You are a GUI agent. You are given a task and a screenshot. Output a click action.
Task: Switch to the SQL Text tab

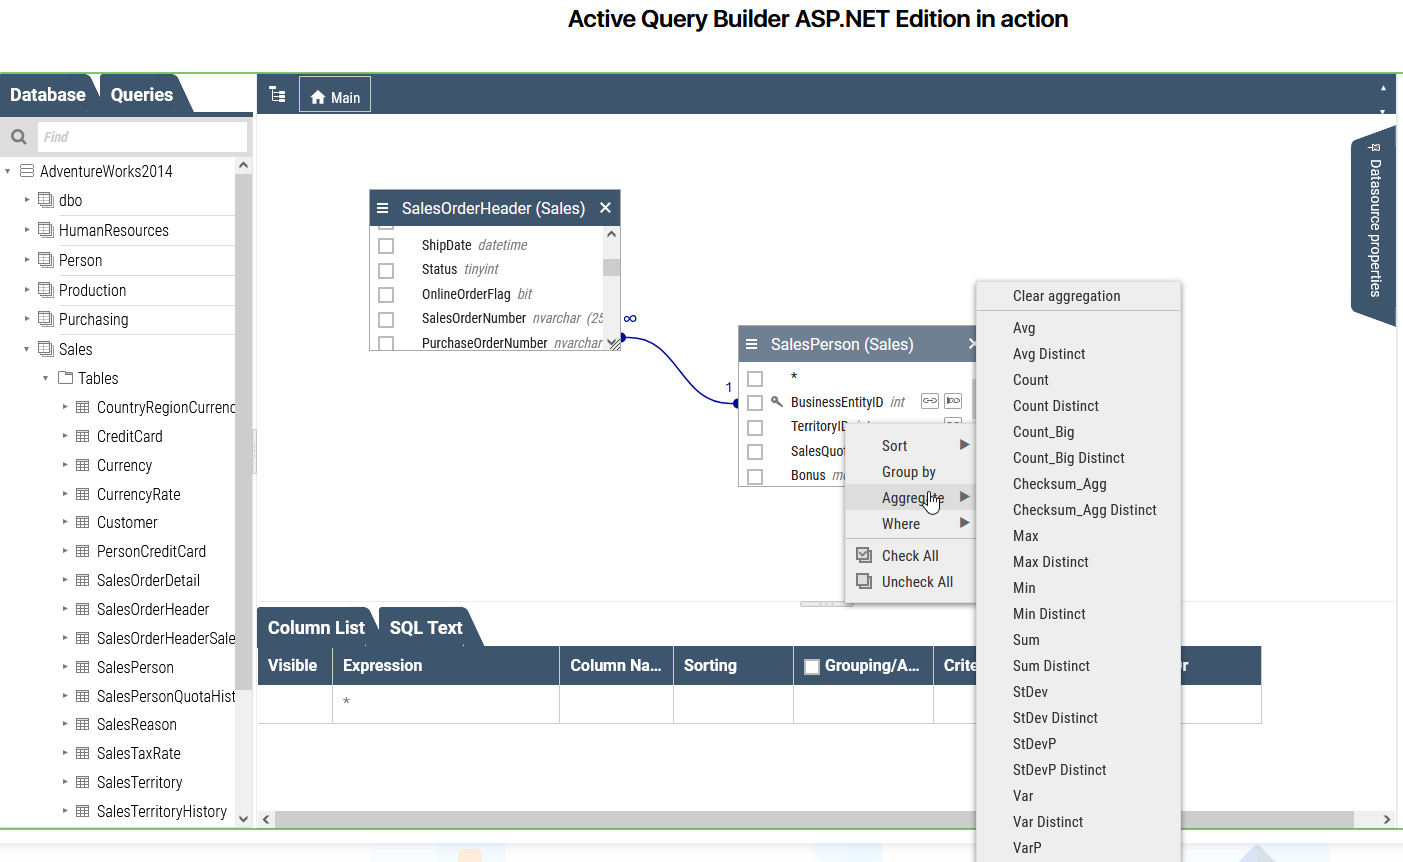tap(424, 627)
